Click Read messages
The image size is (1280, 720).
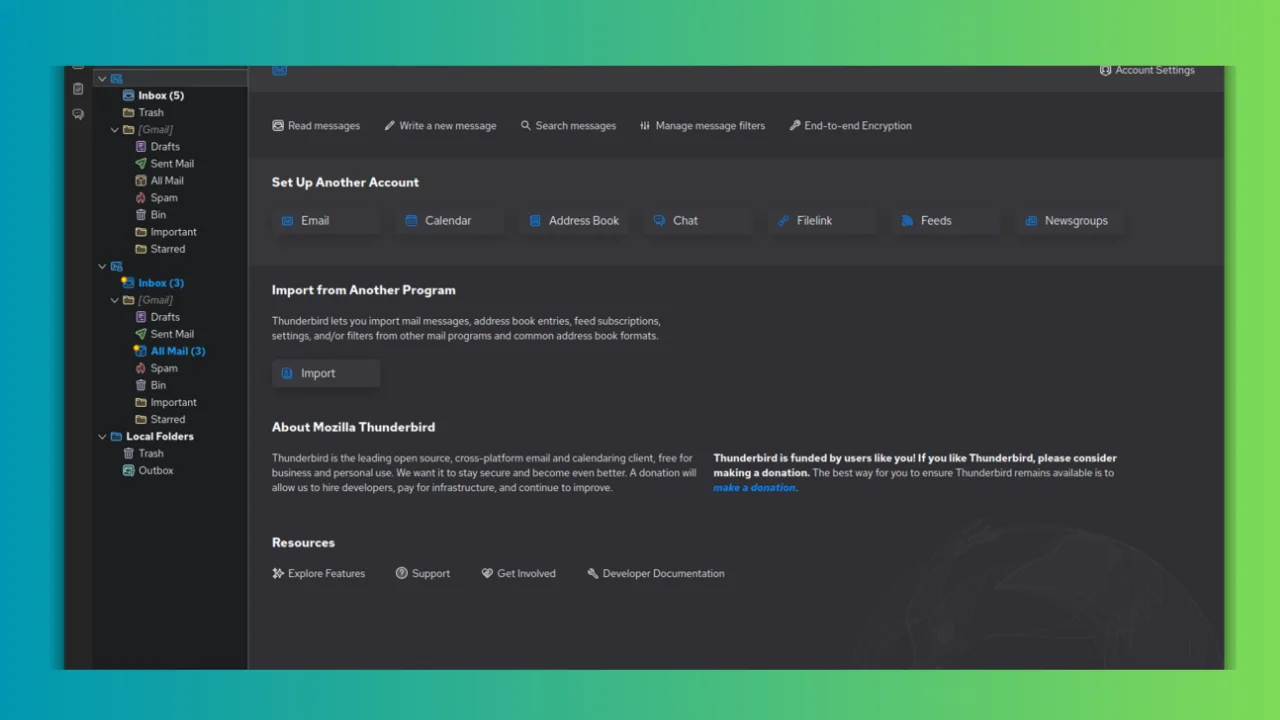point(316,126)
